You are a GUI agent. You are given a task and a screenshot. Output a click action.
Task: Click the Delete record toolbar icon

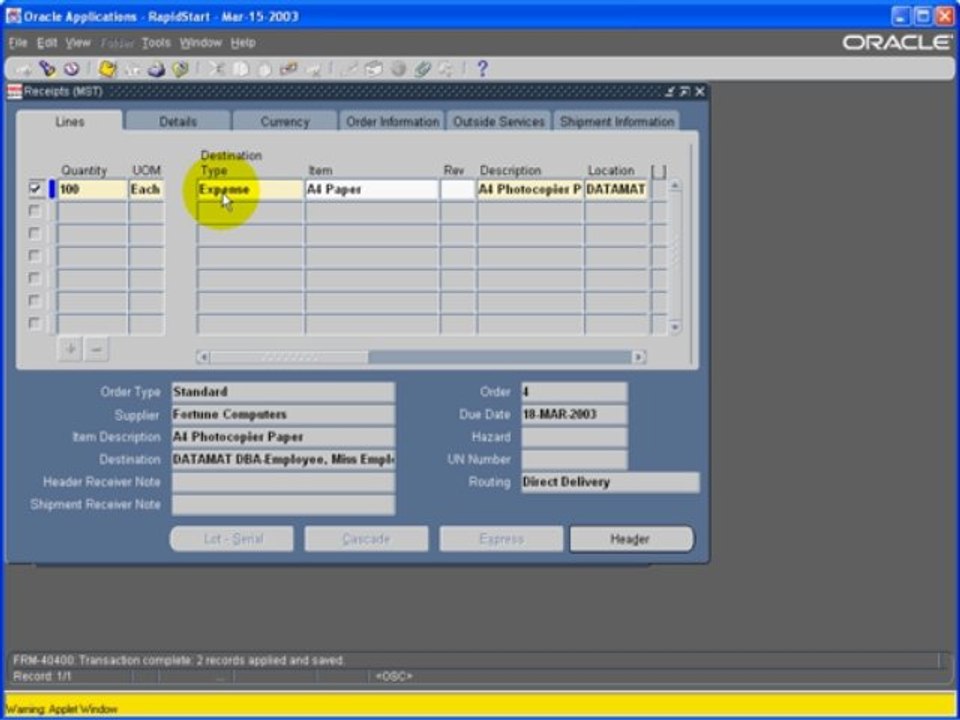point(313,69)
